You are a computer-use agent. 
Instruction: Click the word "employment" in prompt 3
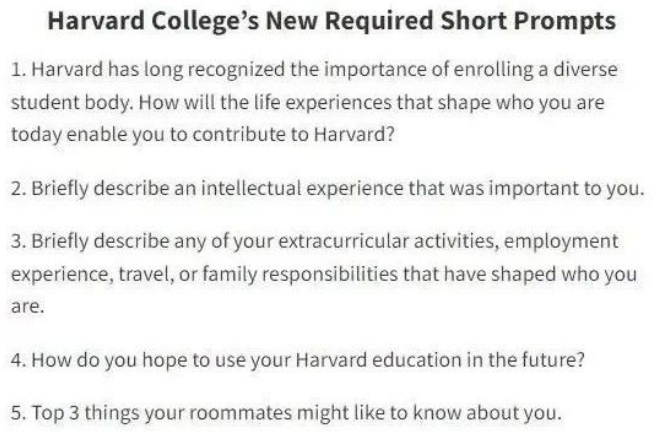click(x=561, y=241)
